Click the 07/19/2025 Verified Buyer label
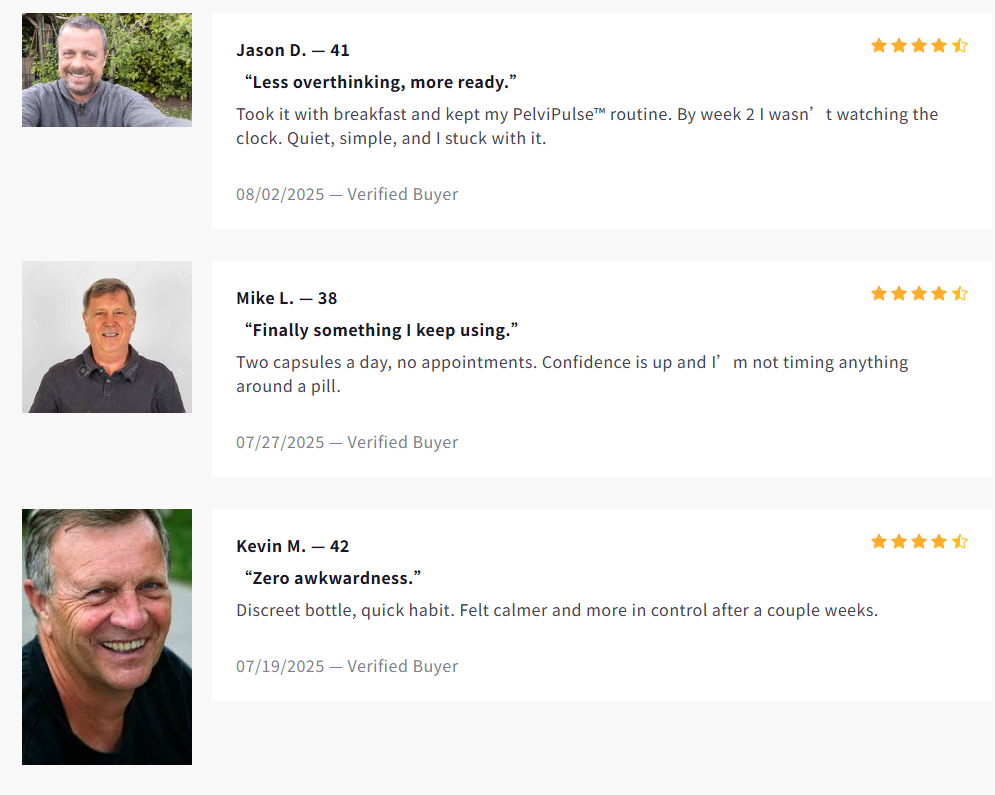 [347, 666]
